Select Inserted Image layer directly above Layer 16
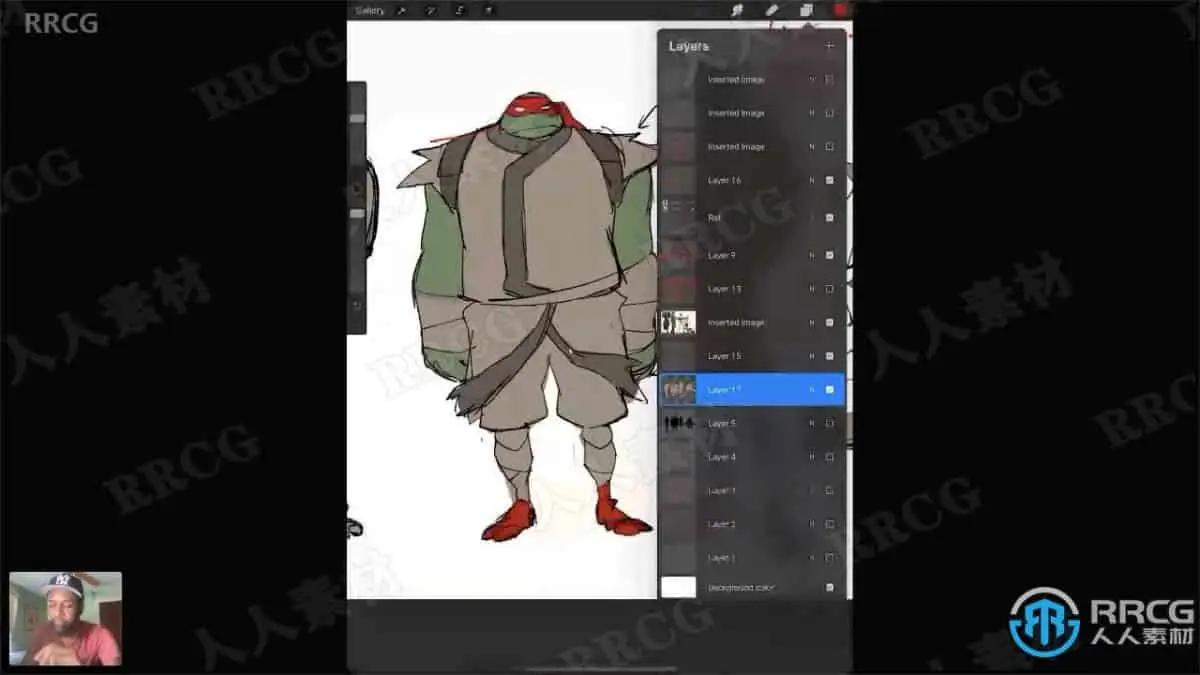 [752, 146]
